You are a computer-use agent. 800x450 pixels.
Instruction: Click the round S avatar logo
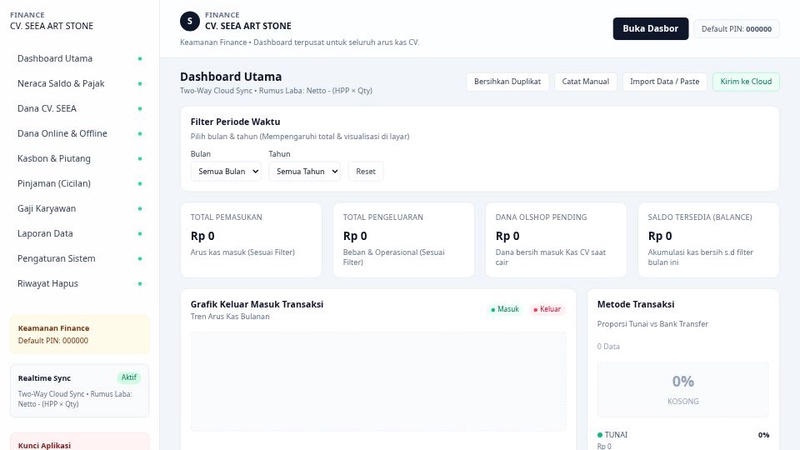pos(190,21)
